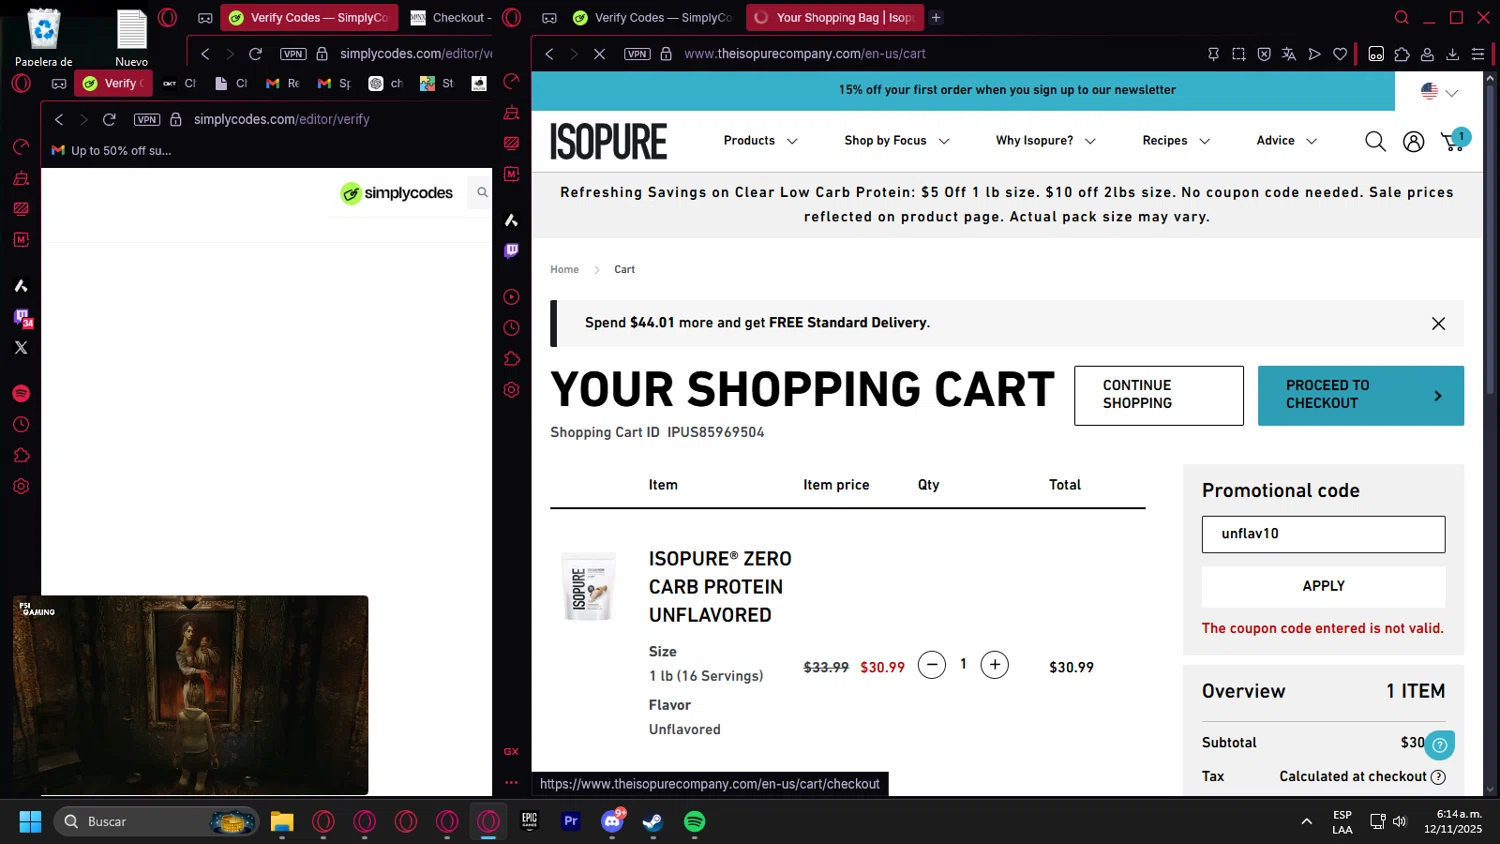Open Isopure Zero Carb Protein Unflavored product link
This screenshot has width=1500, height=844.
pyautogui.click(x=720, y=587)
